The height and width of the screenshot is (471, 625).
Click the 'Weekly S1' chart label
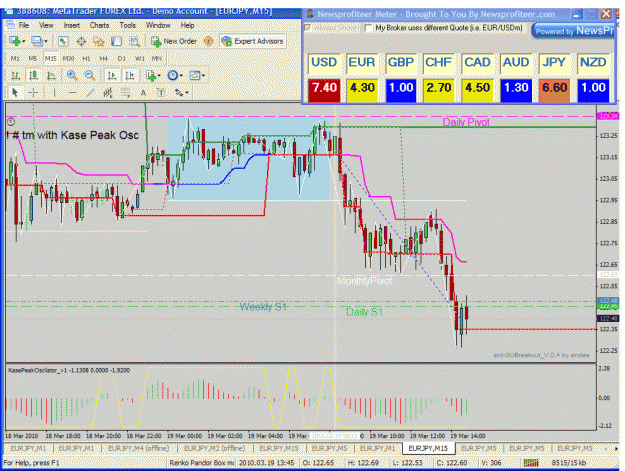point(263,307)
